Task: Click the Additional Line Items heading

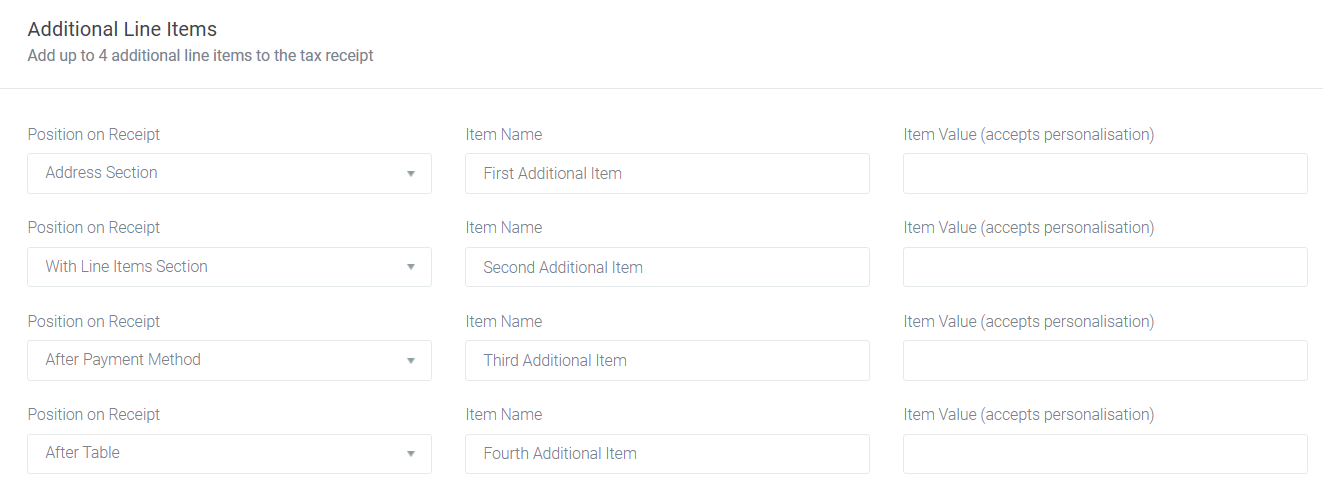Action: click(x=122, y=29)
